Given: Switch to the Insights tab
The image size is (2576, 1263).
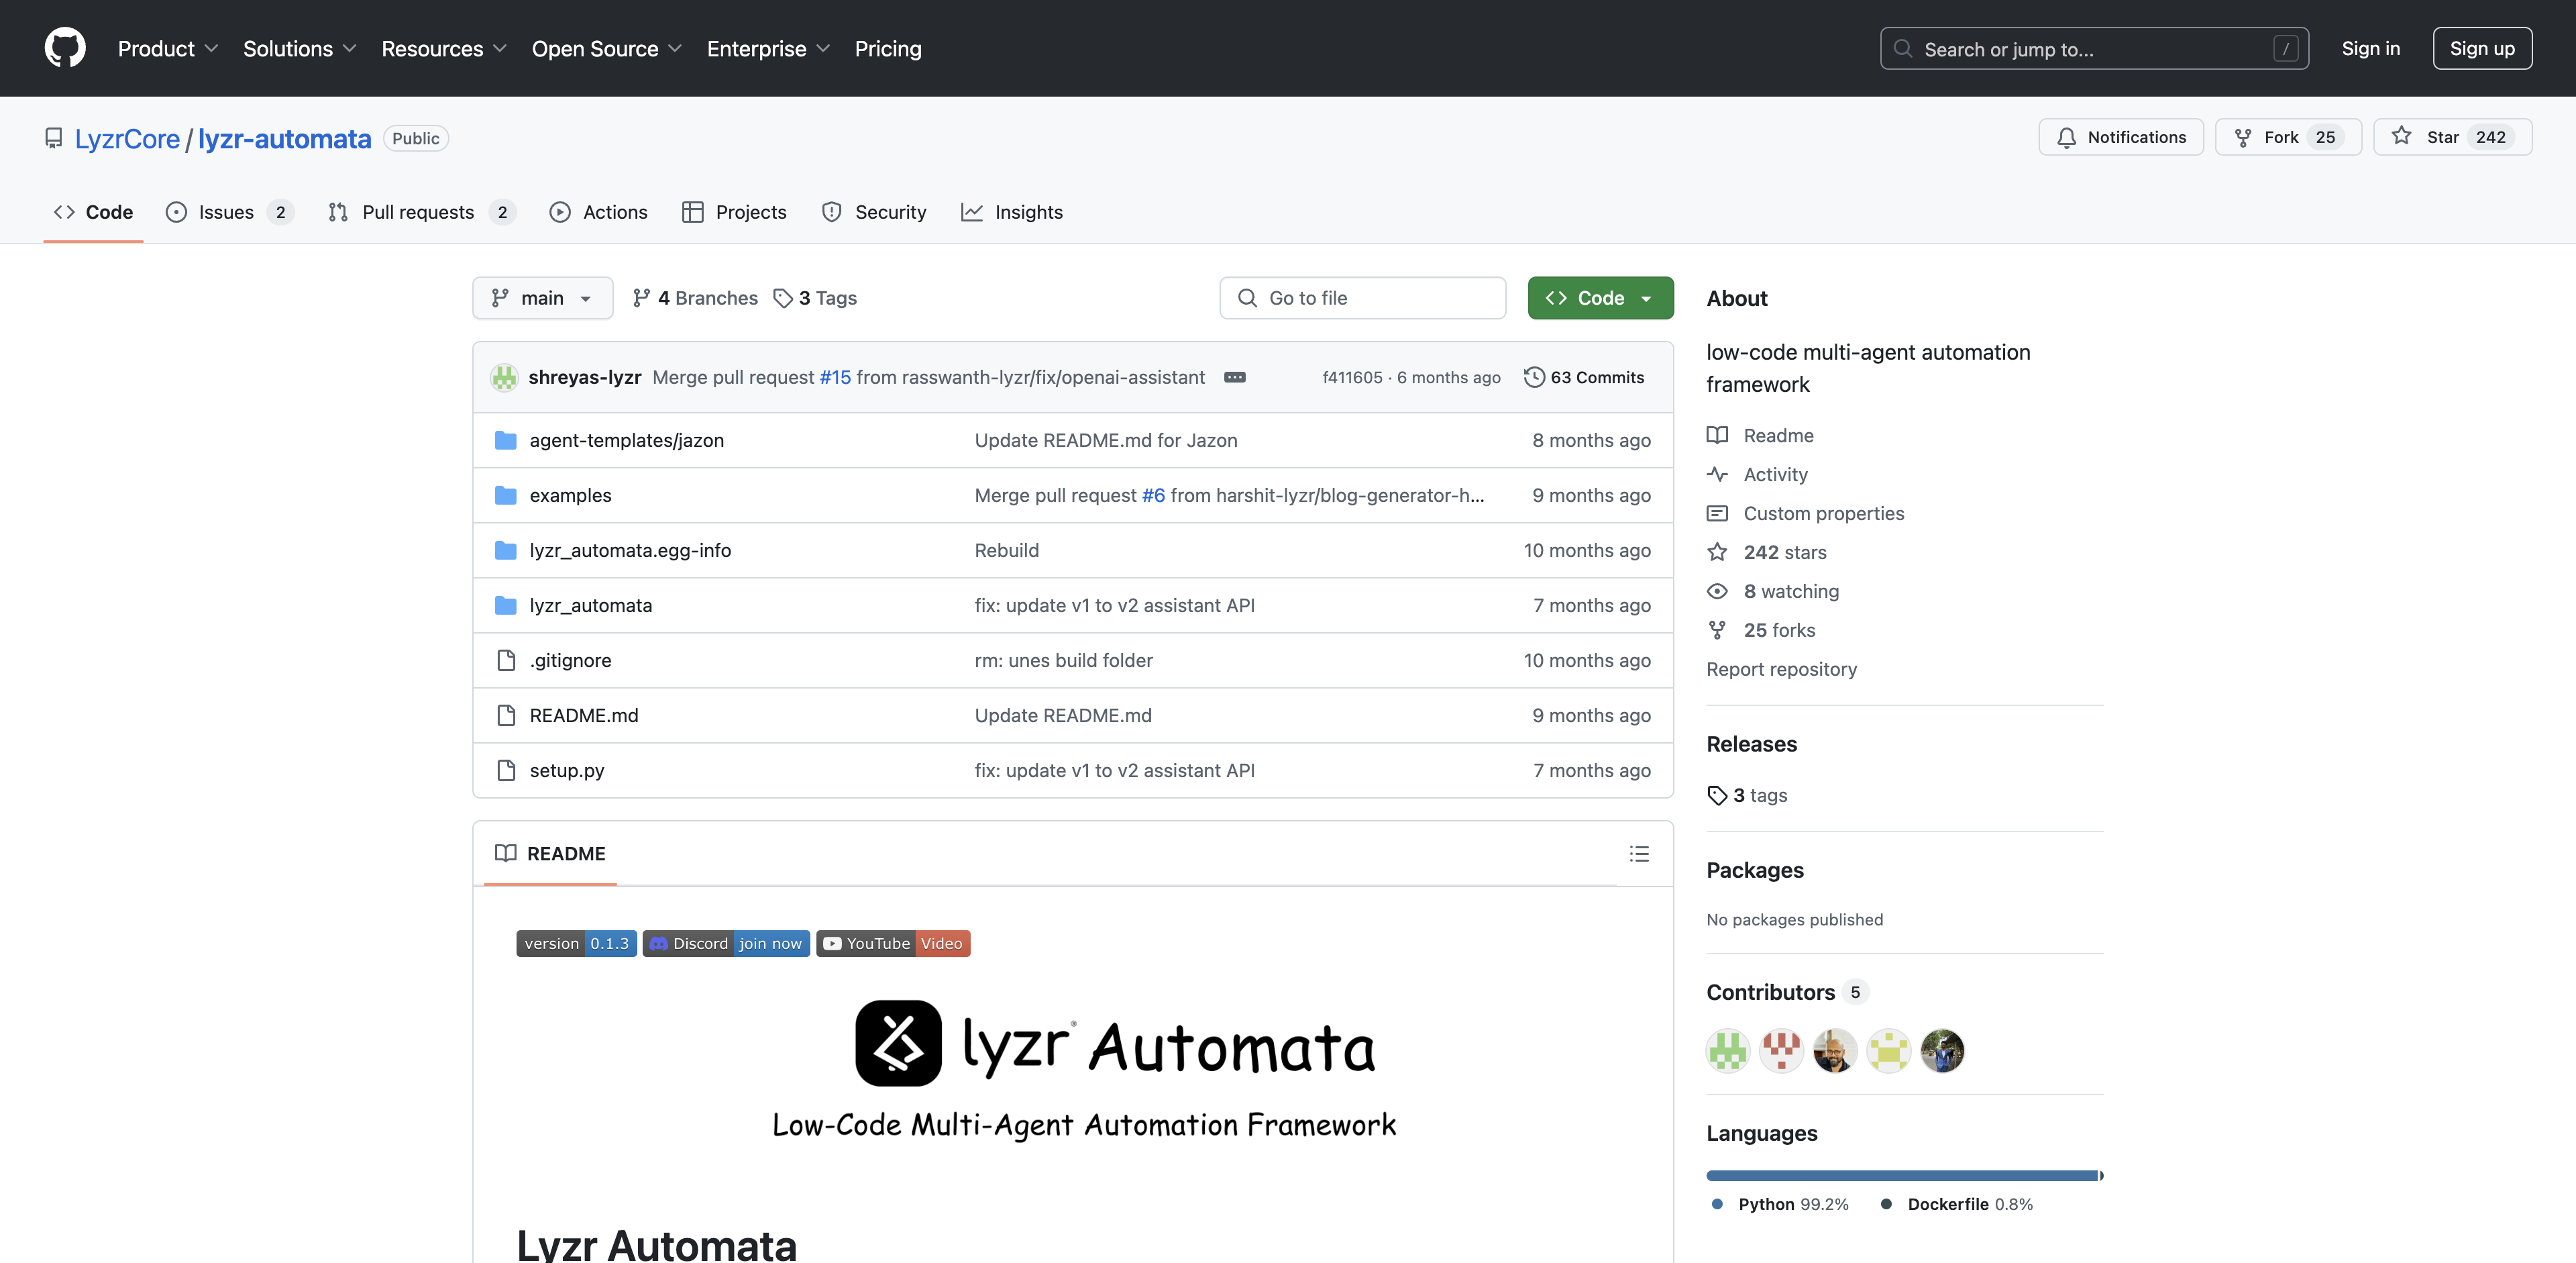Looking at the screenshot, I should pos(1012,212).
